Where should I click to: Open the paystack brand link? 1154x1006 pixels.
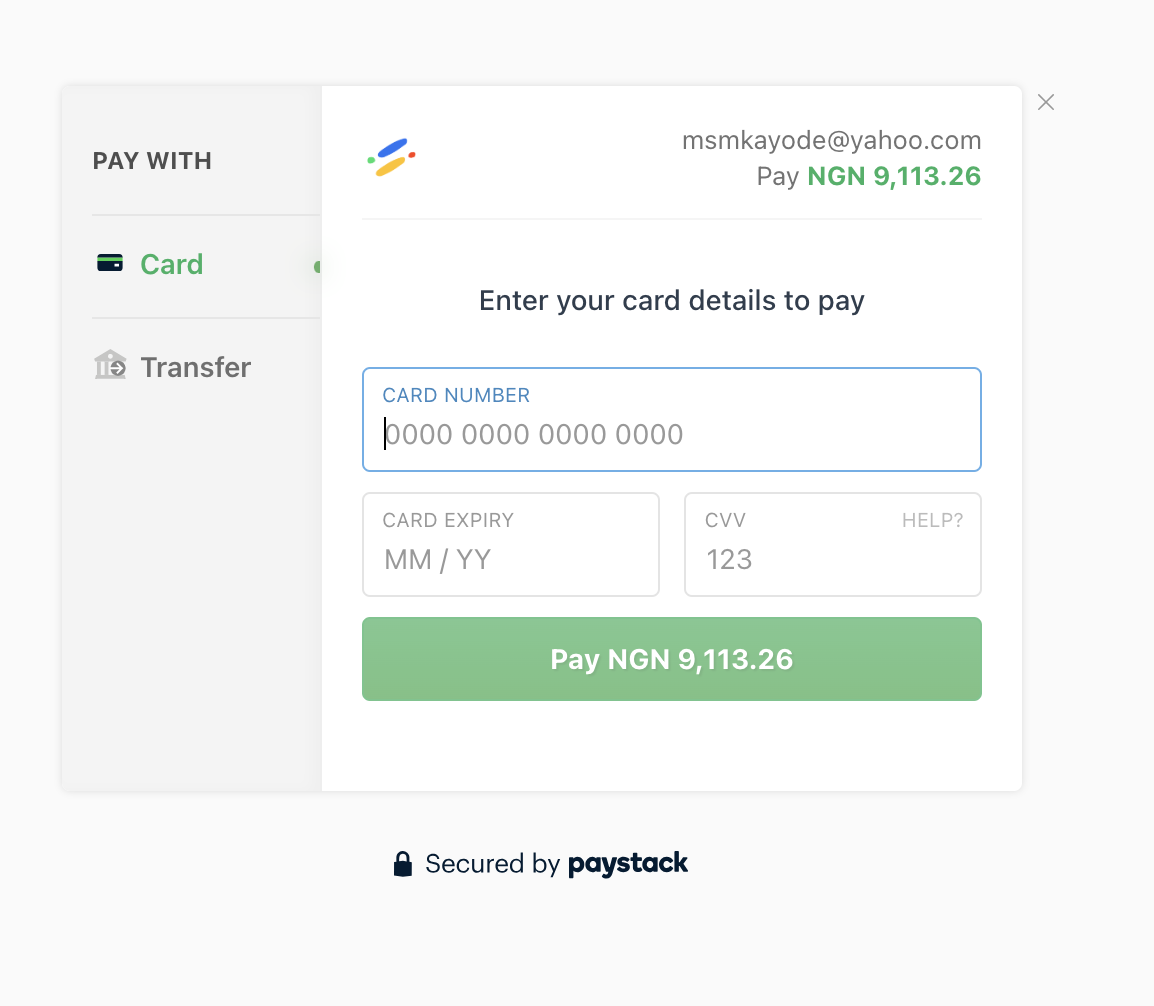coord(628,864)
